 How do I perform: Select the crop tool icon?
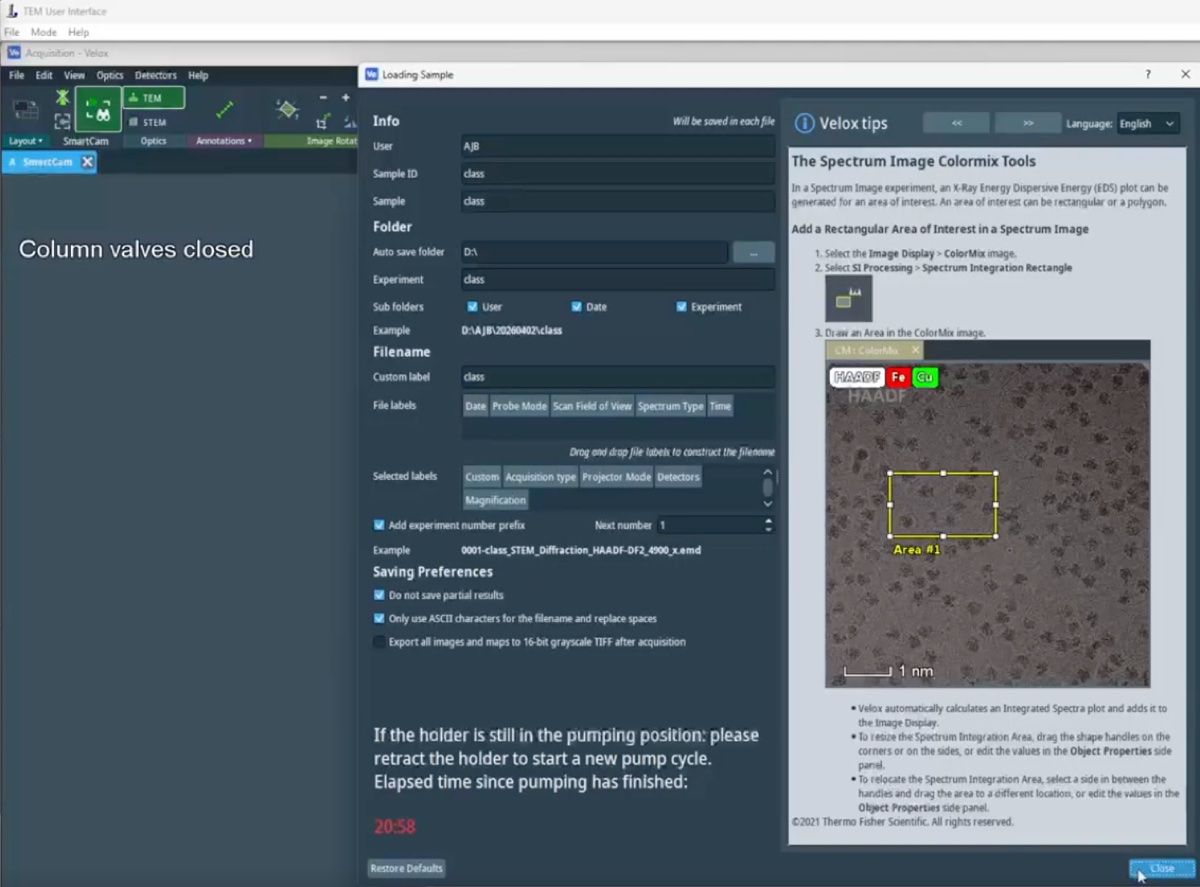coord(323,122)
